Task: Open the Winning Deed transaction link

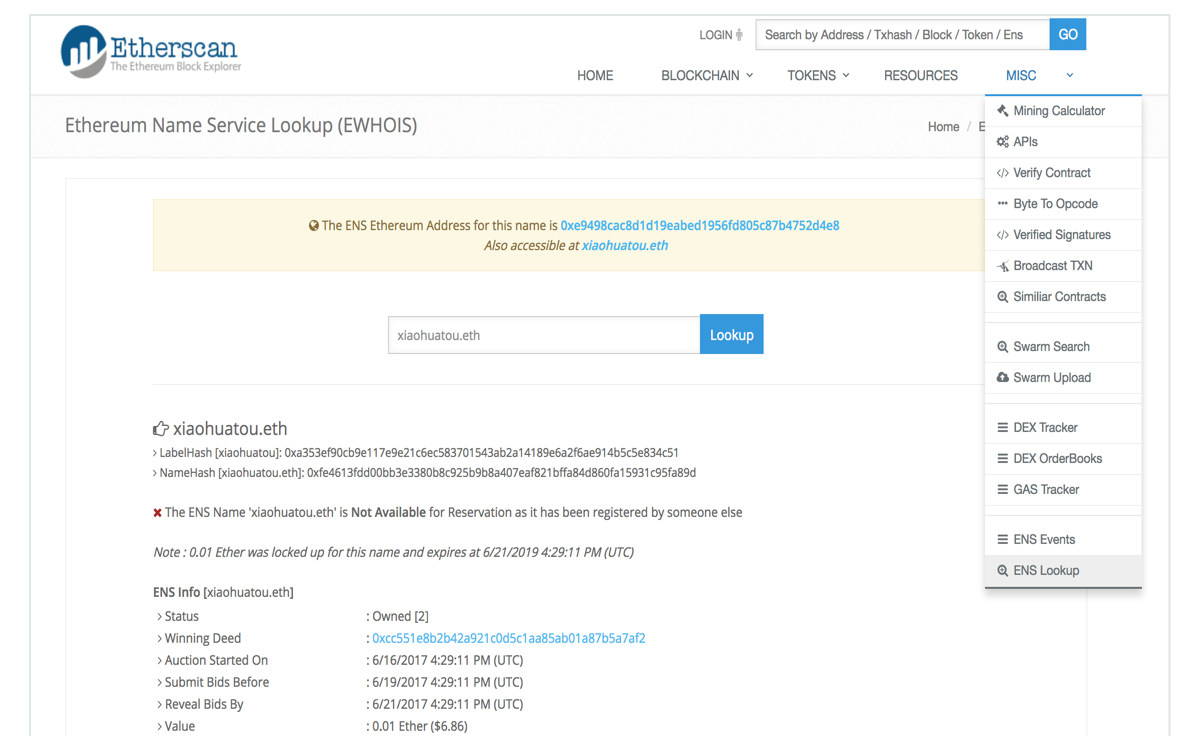Action: click(510, 638)
